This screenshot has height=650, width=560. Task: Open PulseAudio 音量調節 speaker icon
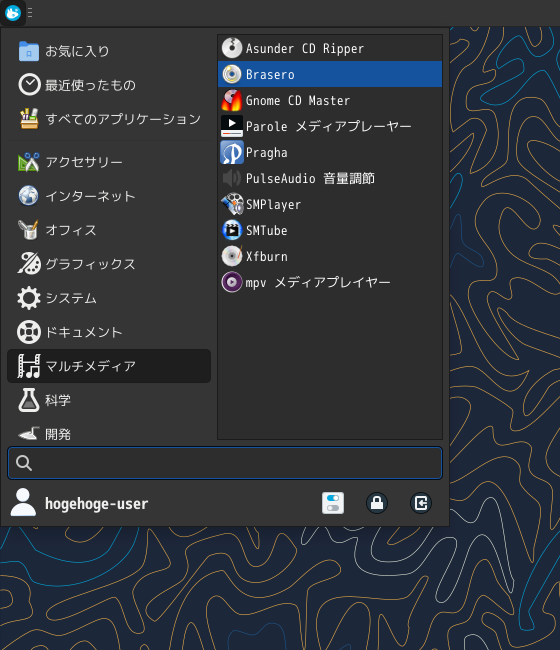(232, 178)
